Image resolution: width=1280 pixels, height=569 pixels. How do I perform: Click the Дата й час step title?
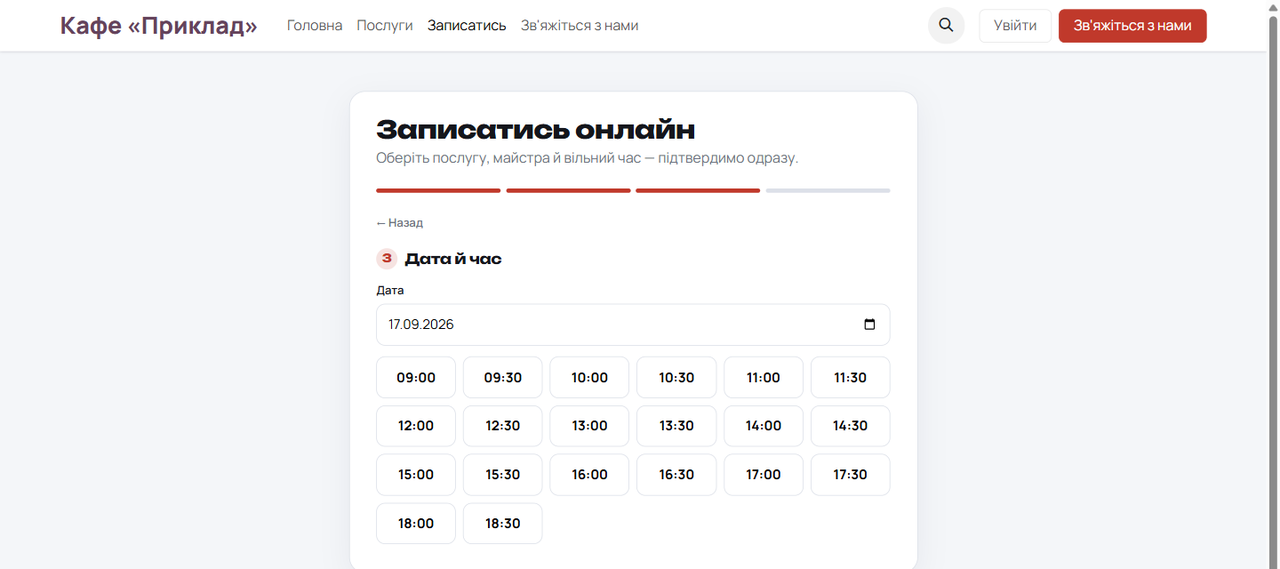coord(453,259)
